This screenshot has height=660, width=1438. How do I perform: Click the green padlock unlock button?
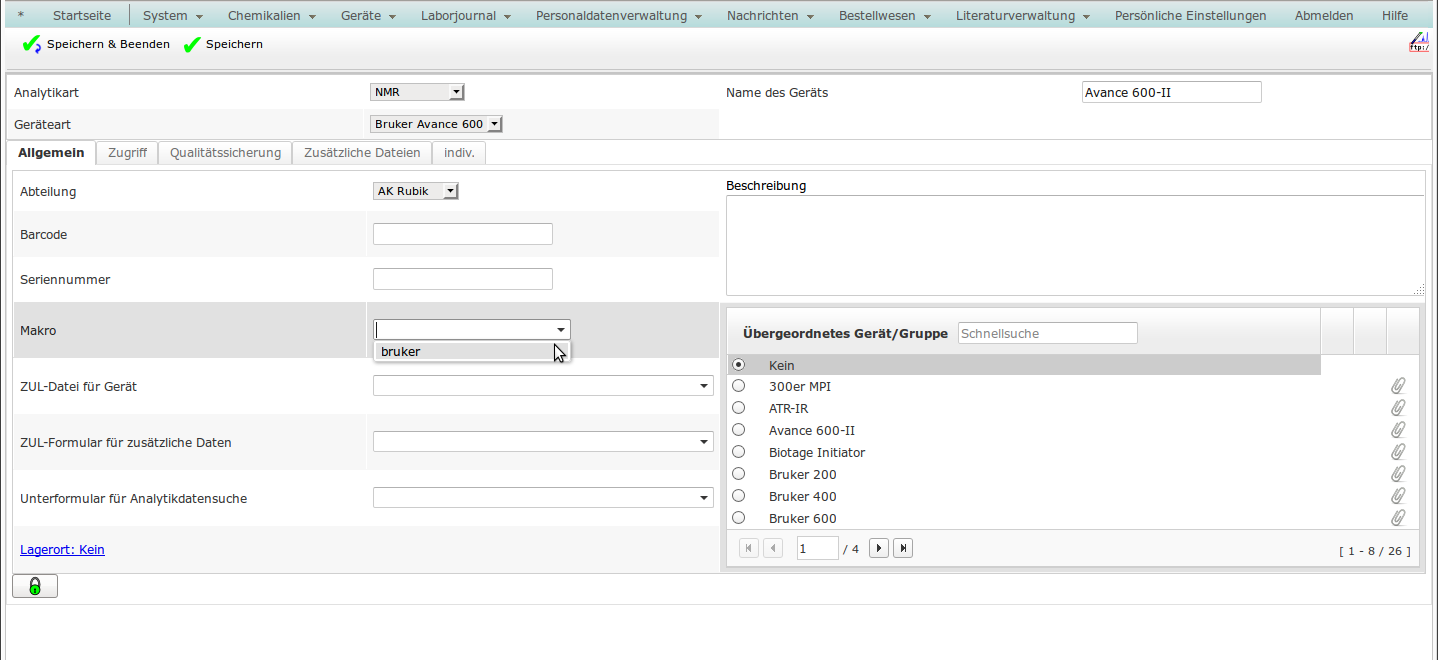[x=35, y=586]
